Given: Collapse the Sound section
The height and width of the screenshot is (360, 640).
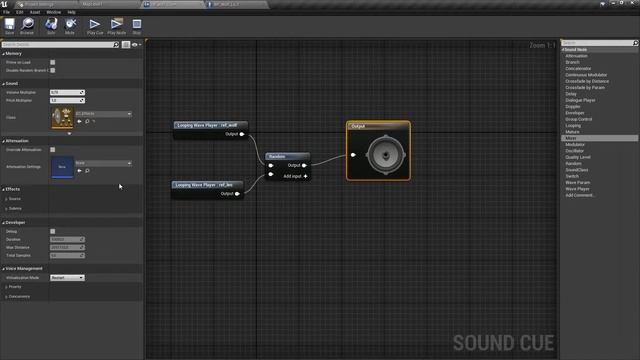Looking at the screenshot, I should tap(3, 84).
